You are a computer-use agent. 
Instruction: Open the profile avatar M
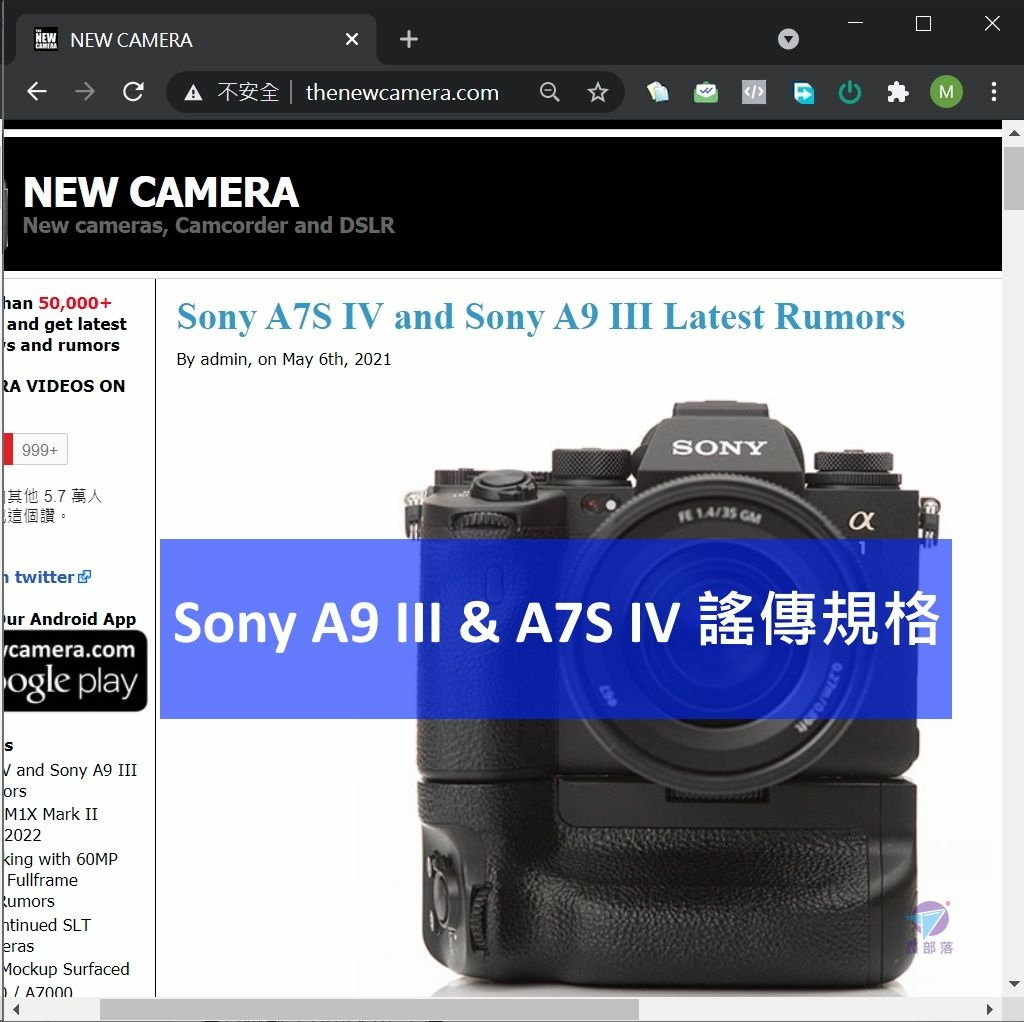tap(946, 92)
